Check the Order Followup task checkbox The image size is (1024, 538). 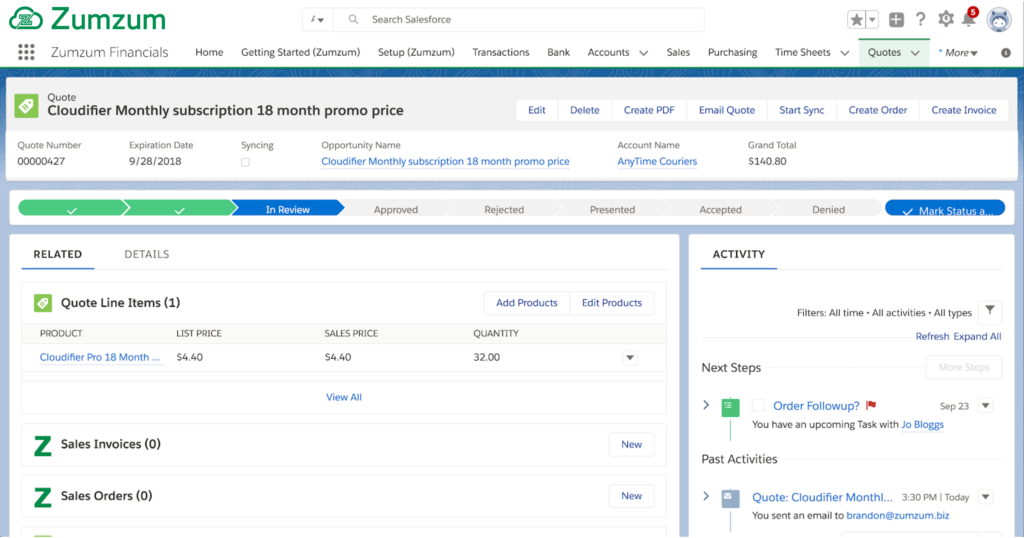(x=758, y=405)
